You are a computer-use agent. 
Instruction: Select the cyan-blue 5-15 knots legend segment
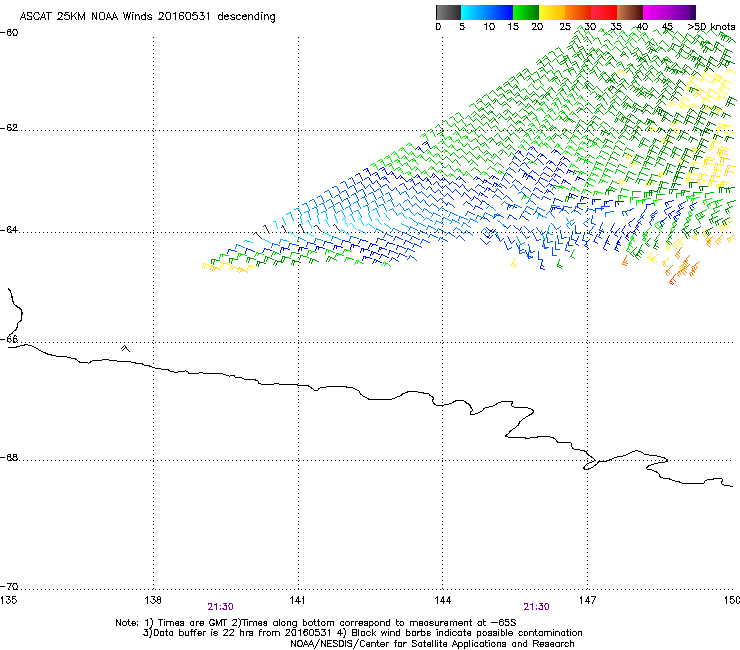point(487,12)
